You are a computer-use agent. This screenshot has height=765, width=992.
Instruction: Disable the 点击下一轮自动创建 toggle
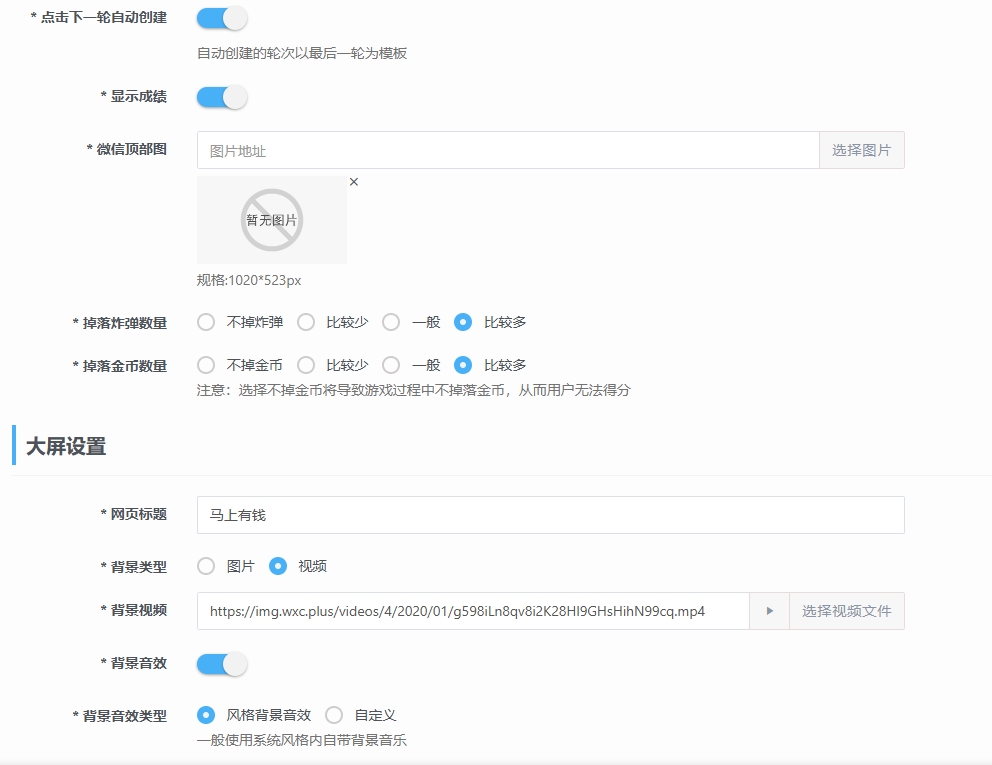(x=221, y=17)
